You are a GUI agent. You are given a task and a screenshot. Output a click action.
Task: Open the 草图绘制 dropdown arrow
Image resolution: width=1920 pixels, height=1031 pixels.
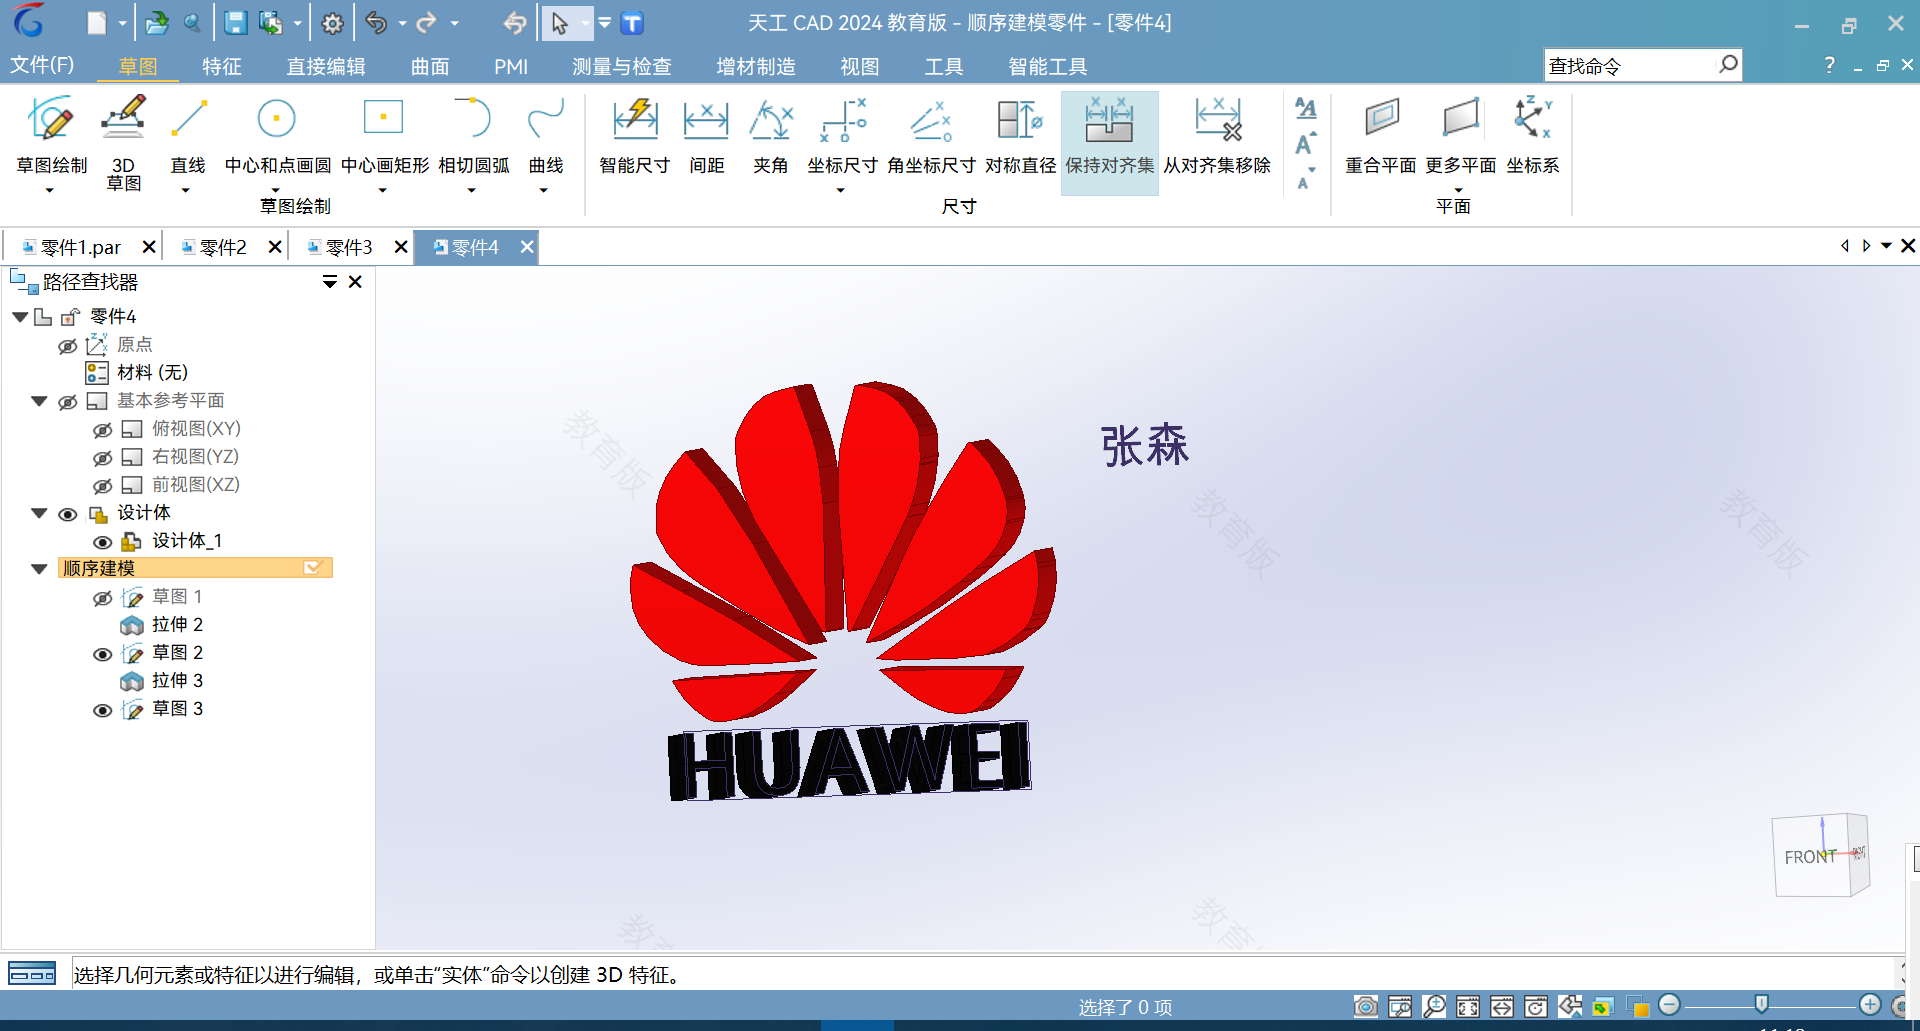[49, 190]
